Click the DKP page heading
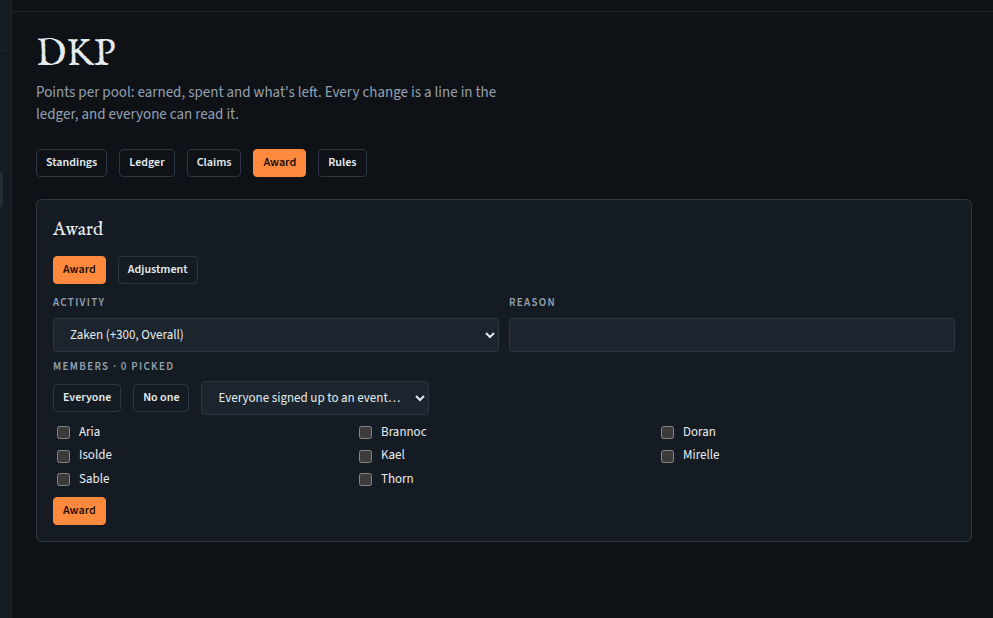The width and height of the screenshot is (993, 618). (x=76, y=52)
